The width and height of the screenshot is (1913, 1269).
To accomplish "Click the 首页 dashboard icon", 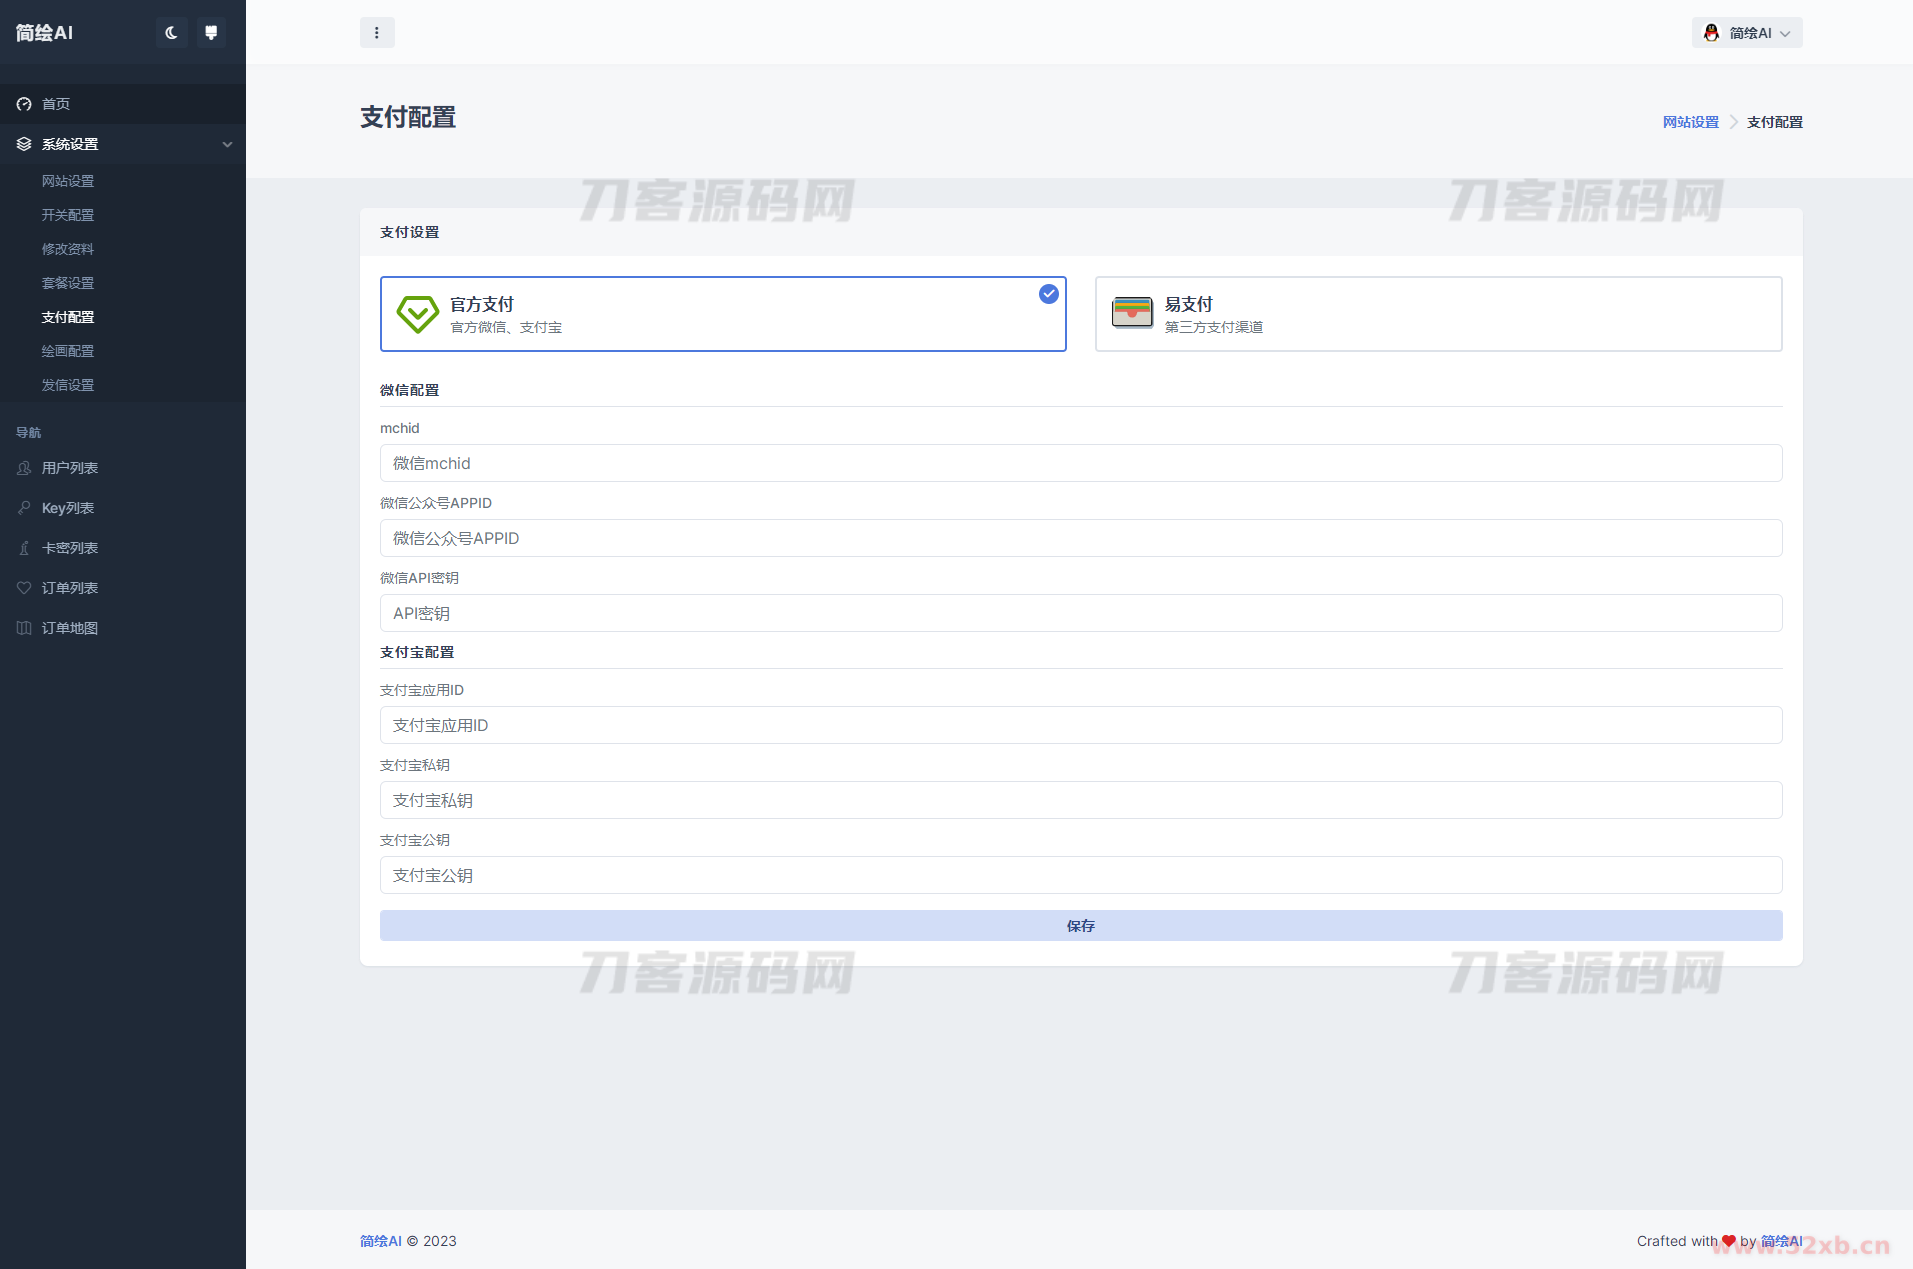I will tap(24, 104).
